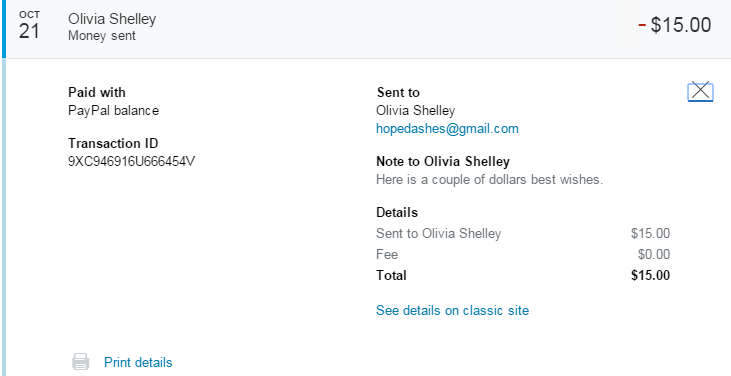
Task: Collapse the Olivia Shelley transaction header row
Action: (366, 29)
